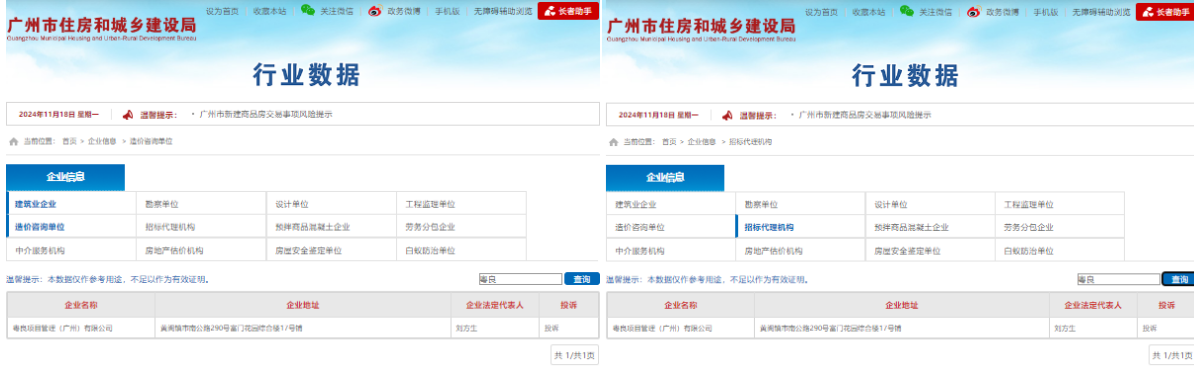The width and height of the screenshot is (1200, 381).
Task: Select 招标代理机构 category on right page
Action: click(800, 227)
